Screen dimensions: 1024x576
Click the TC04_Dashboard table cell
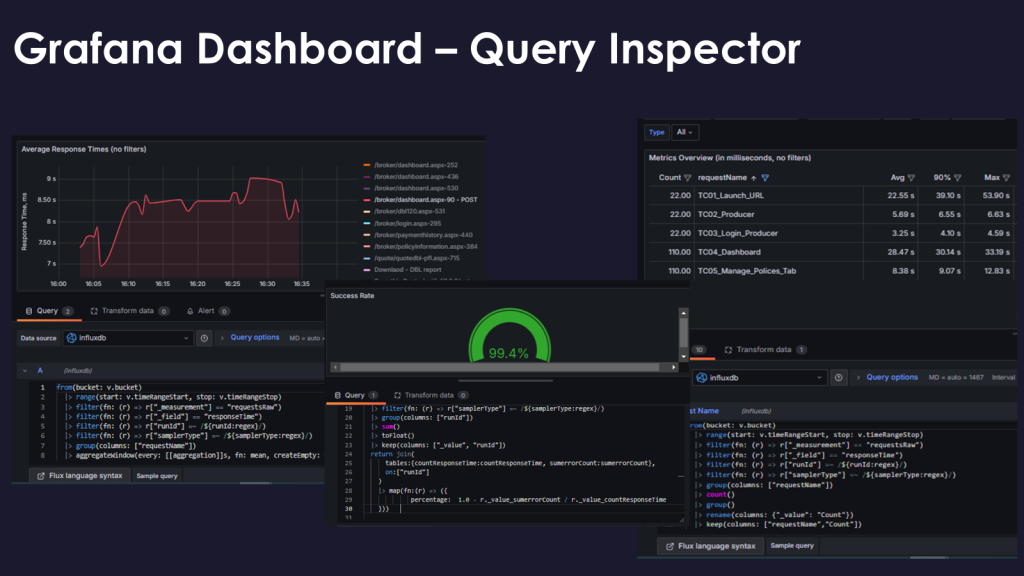click(729, 252)
